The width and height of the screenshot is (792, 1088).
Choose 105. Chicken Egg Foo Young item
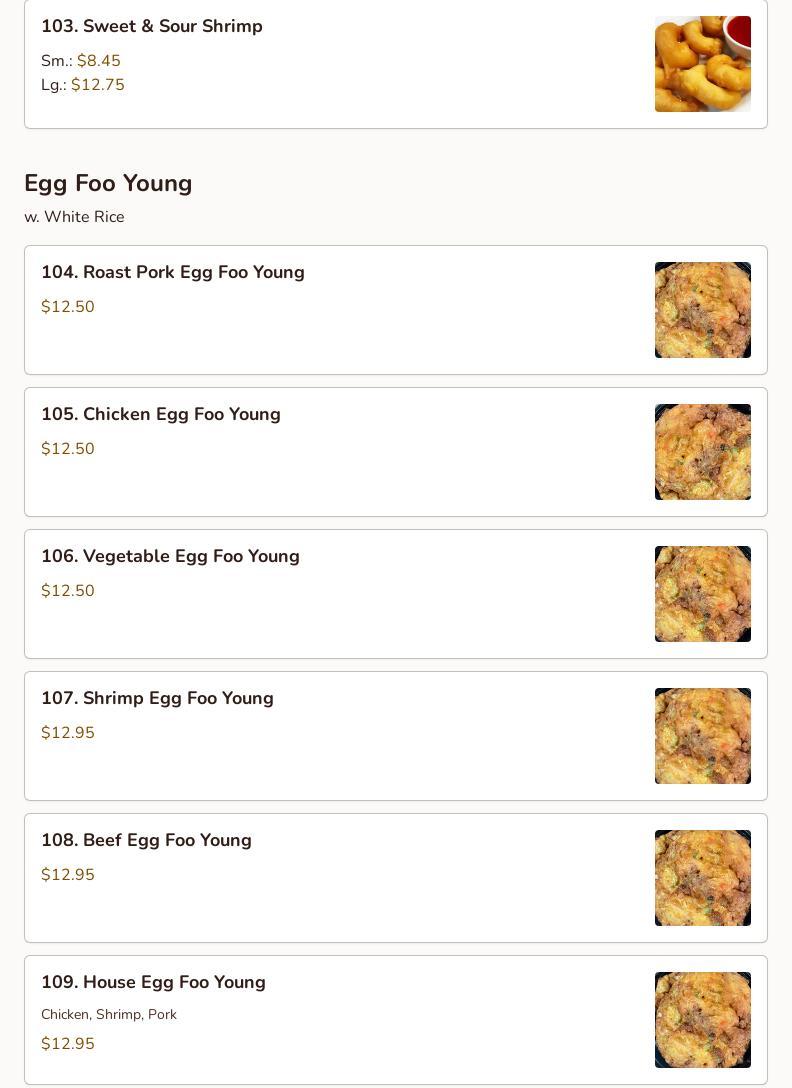(161, 414)
